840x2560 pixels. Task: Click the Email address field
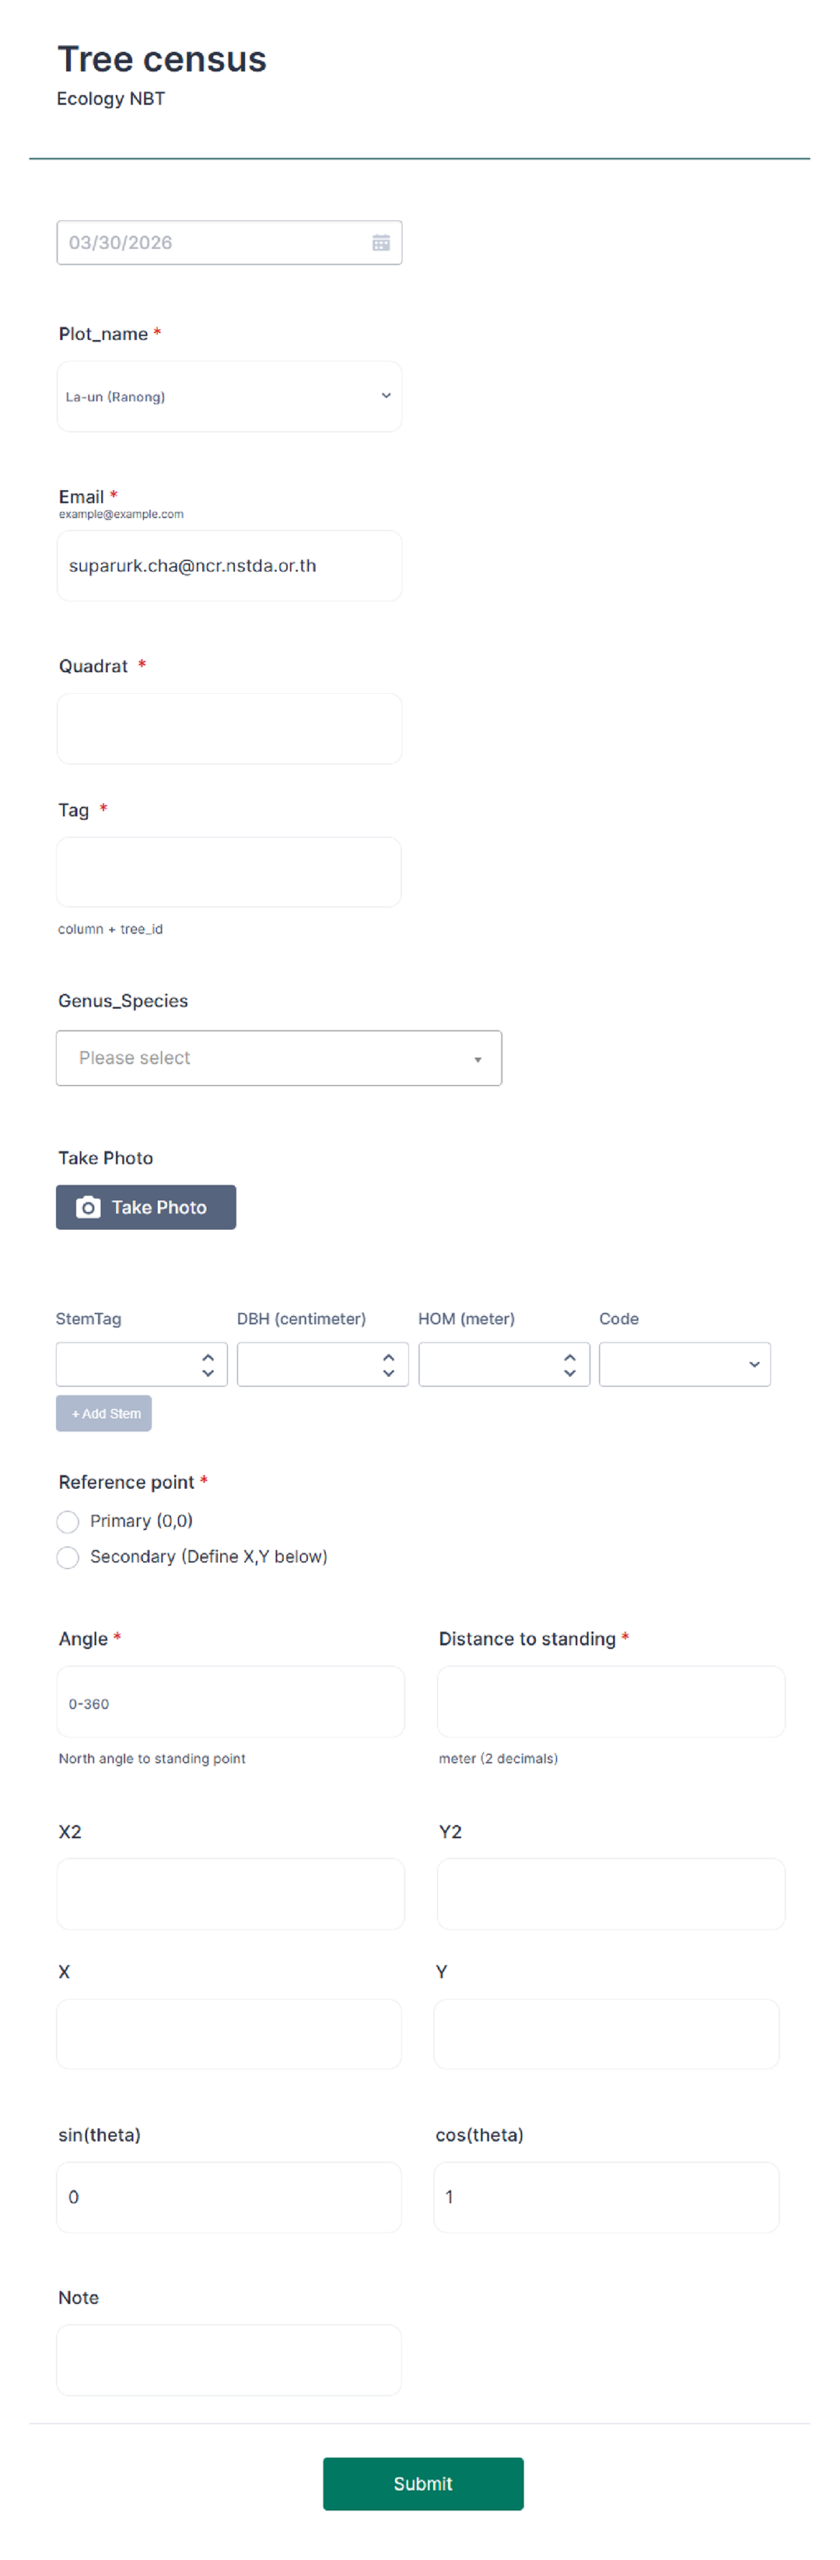click(229, 565)
